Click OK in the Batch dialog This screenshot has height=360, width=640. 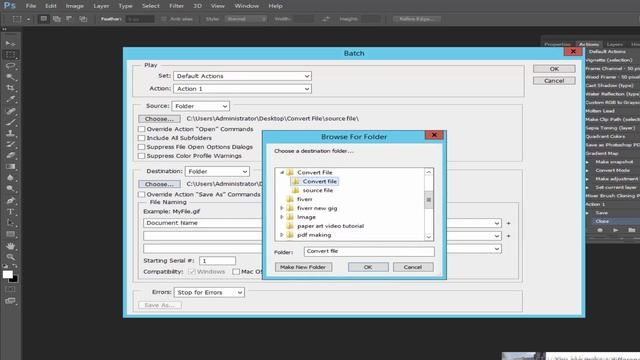pyautogui.click(x=554, y=69)
